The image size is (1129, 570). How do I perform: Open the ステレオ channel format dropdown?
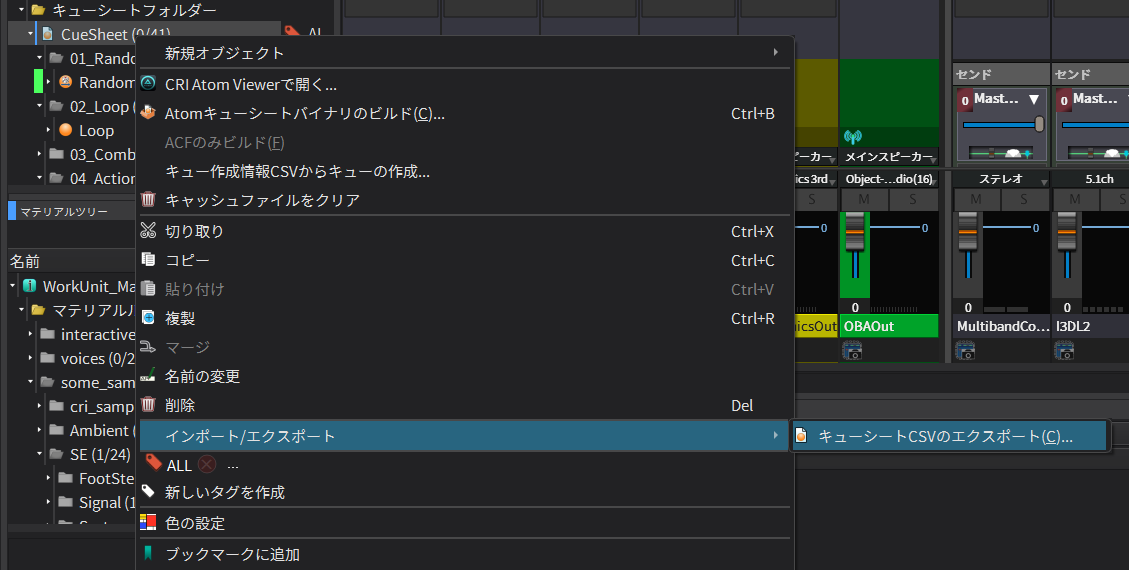(x=1002, y=179)
